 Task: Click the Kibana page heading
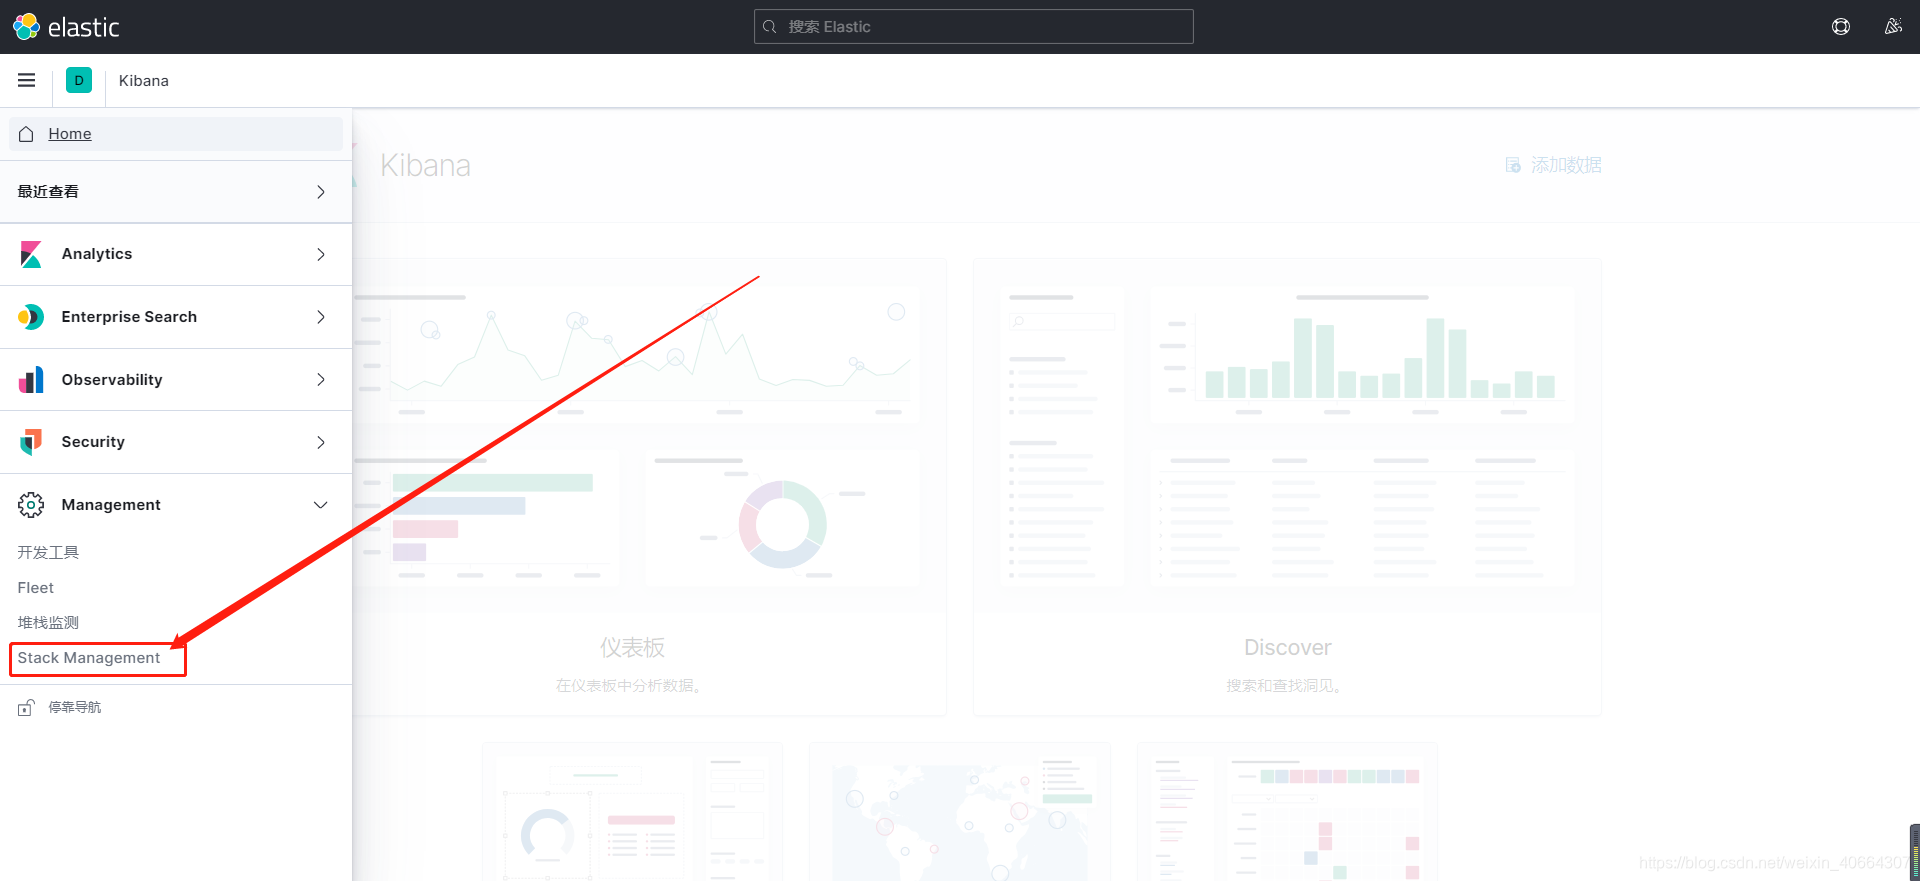click(425, 165)
